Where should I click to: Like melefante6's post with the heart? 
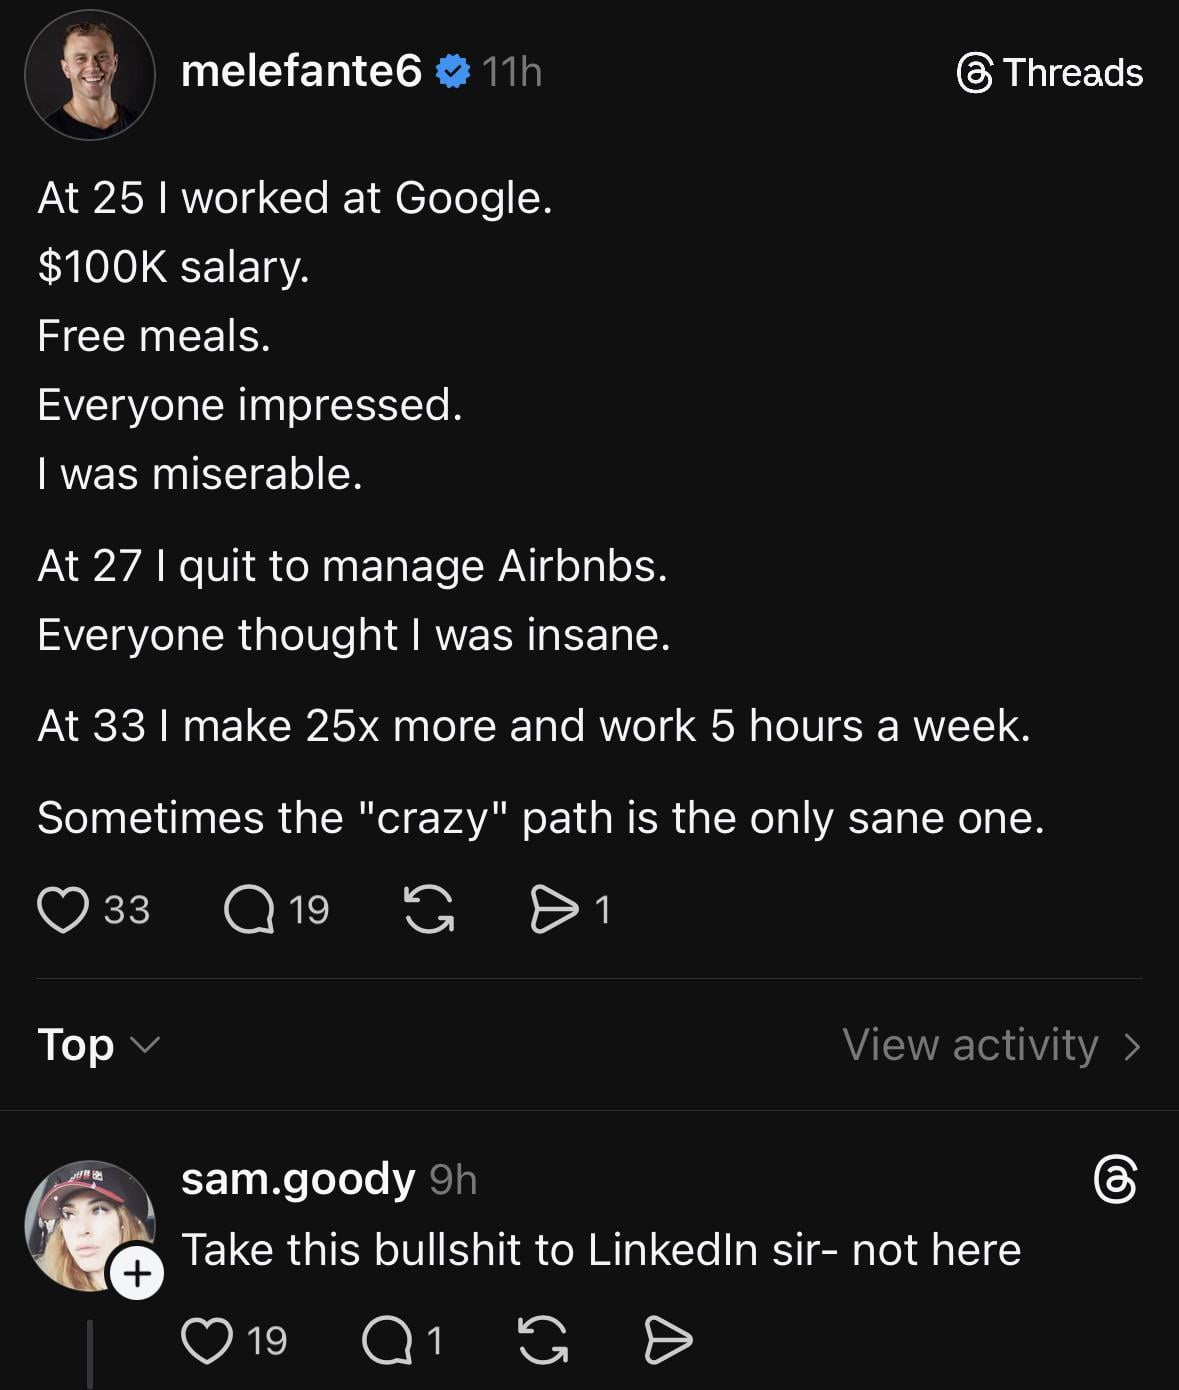click(63, 910)
